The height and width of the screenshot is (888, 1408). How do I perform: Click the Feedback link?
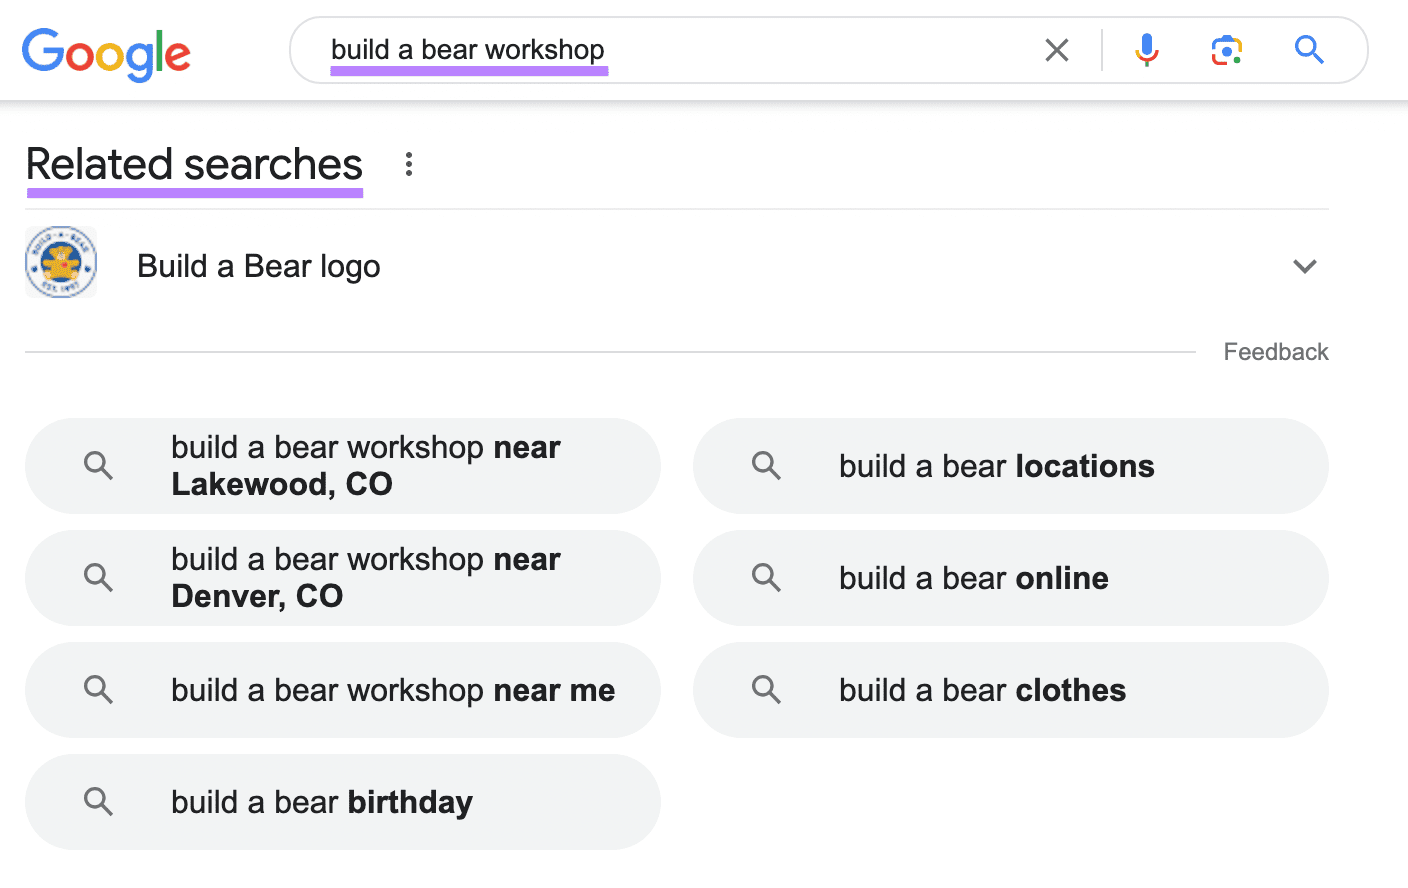pyautogui.click(x=1275, y=352)
